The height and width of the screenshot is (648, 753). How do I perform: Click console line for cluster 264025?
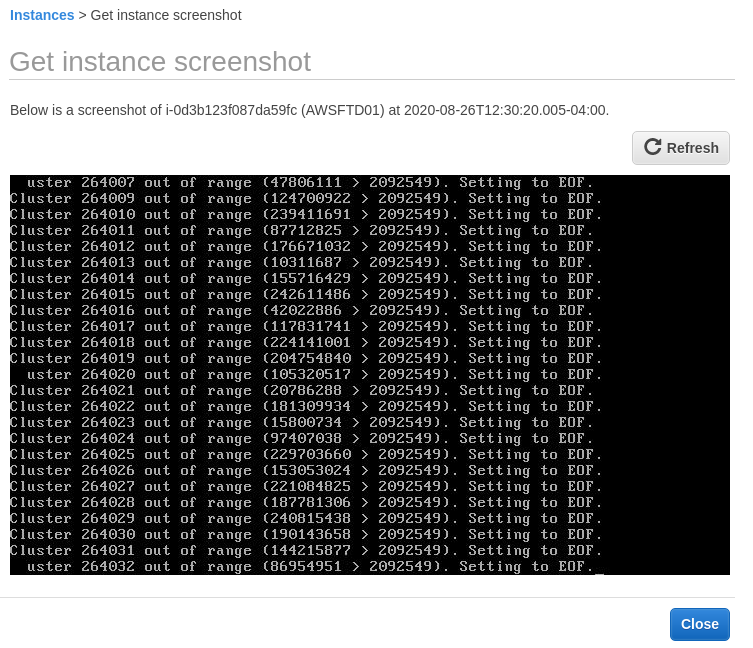[306, 454]
